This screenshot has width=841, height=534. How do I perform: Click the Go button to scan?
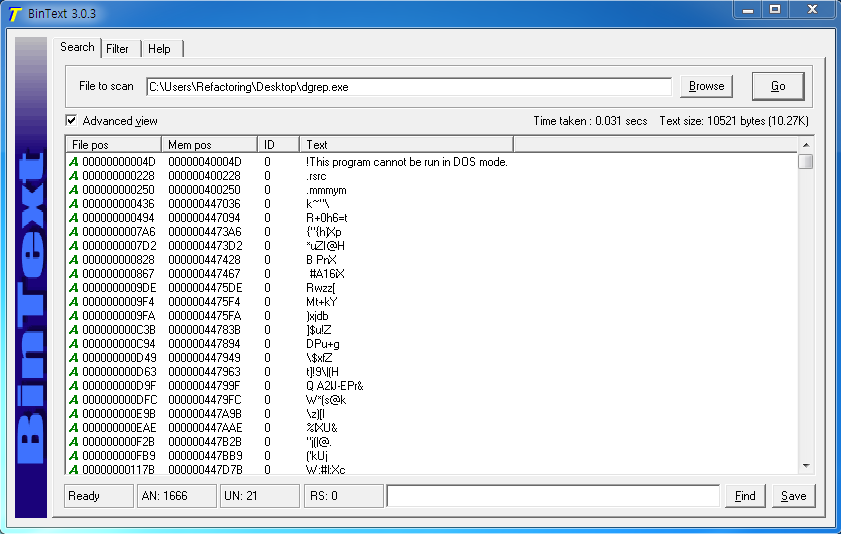click(778, 86)
